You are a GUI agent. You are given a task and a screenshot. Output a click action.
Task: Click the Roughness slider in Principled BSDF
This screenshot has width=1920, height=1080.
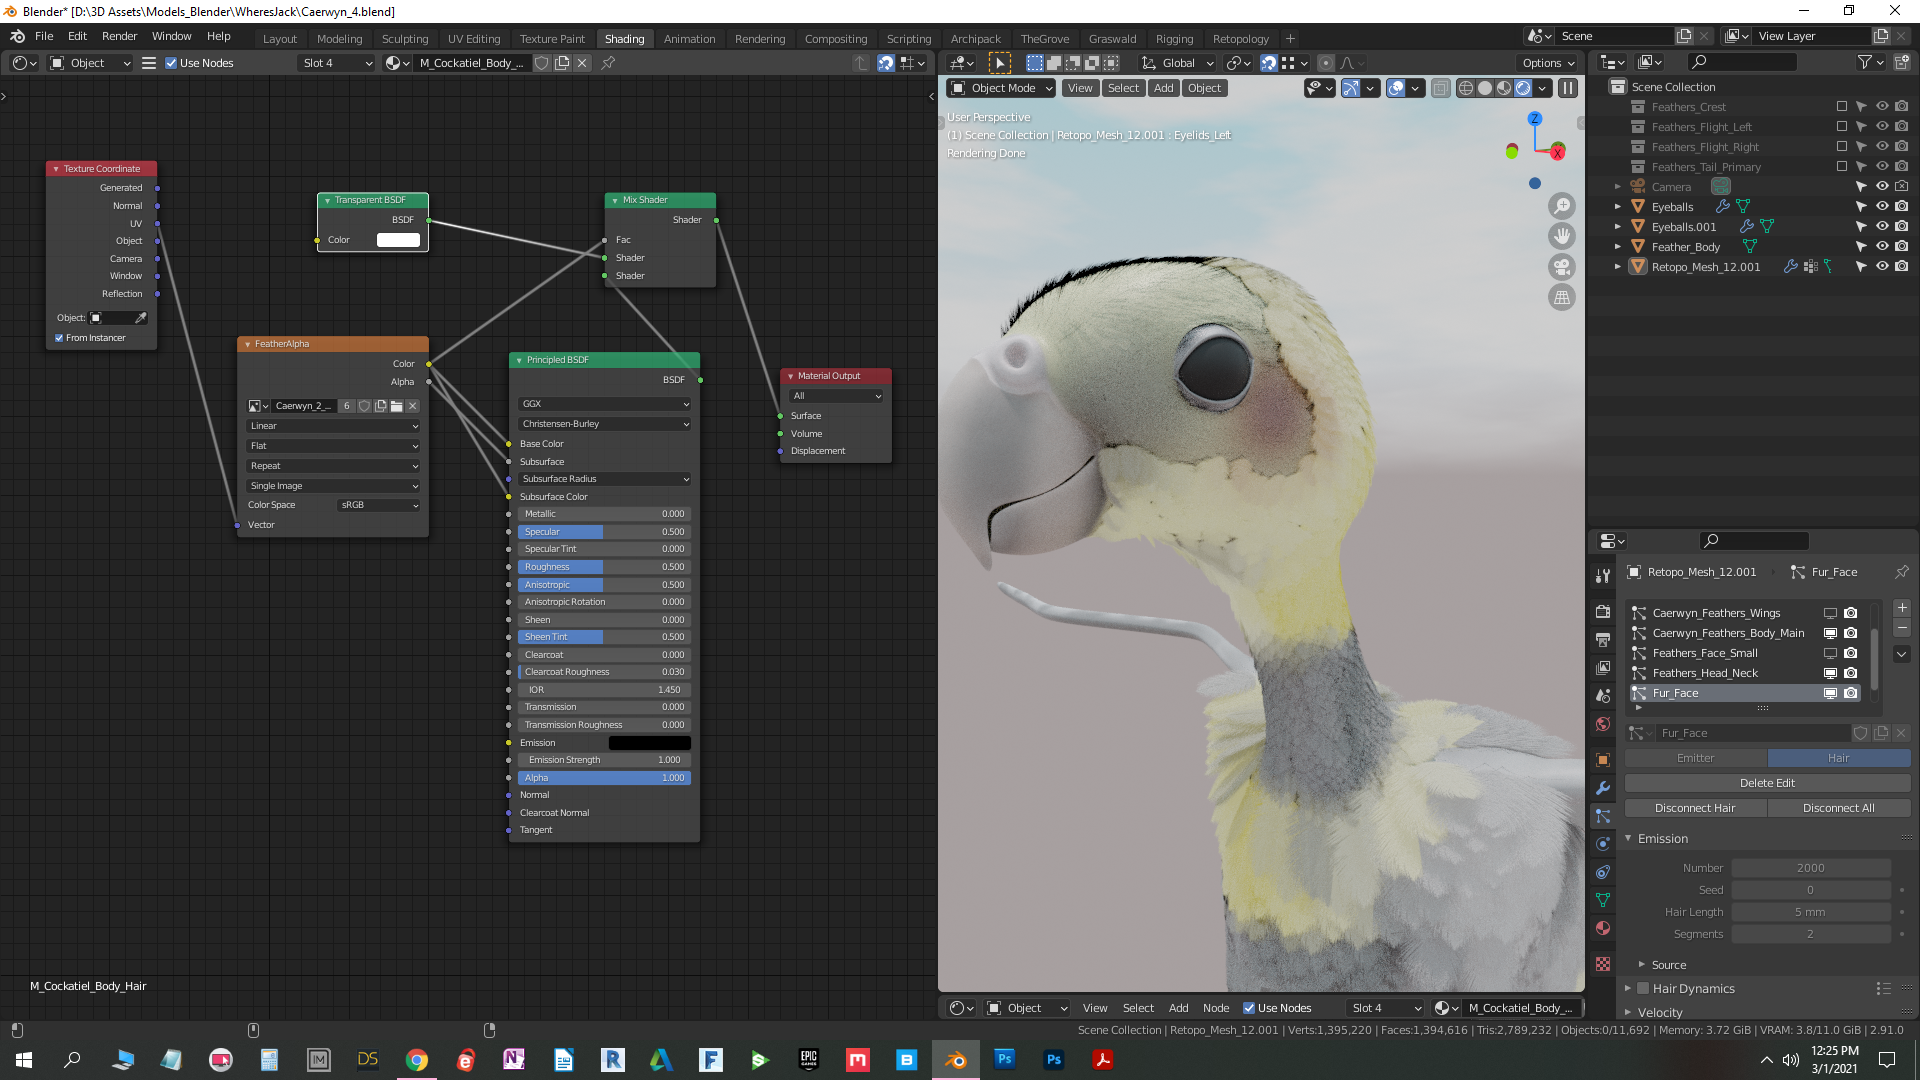pyautogui.click(x=604, y=567)
